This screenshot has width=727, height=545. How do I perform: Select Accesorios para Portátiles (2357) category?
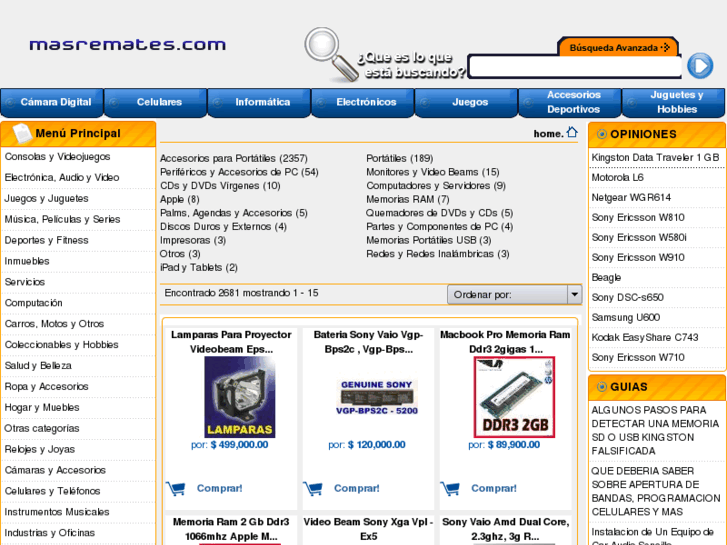[234, 159]
